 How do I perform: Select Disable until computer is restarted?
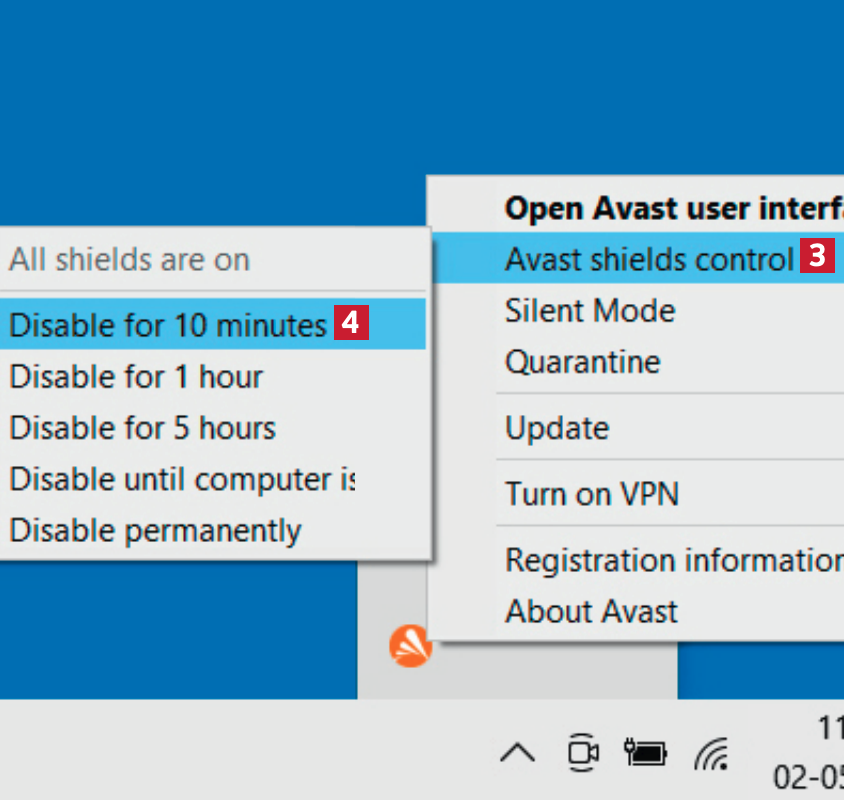point(182,479)
